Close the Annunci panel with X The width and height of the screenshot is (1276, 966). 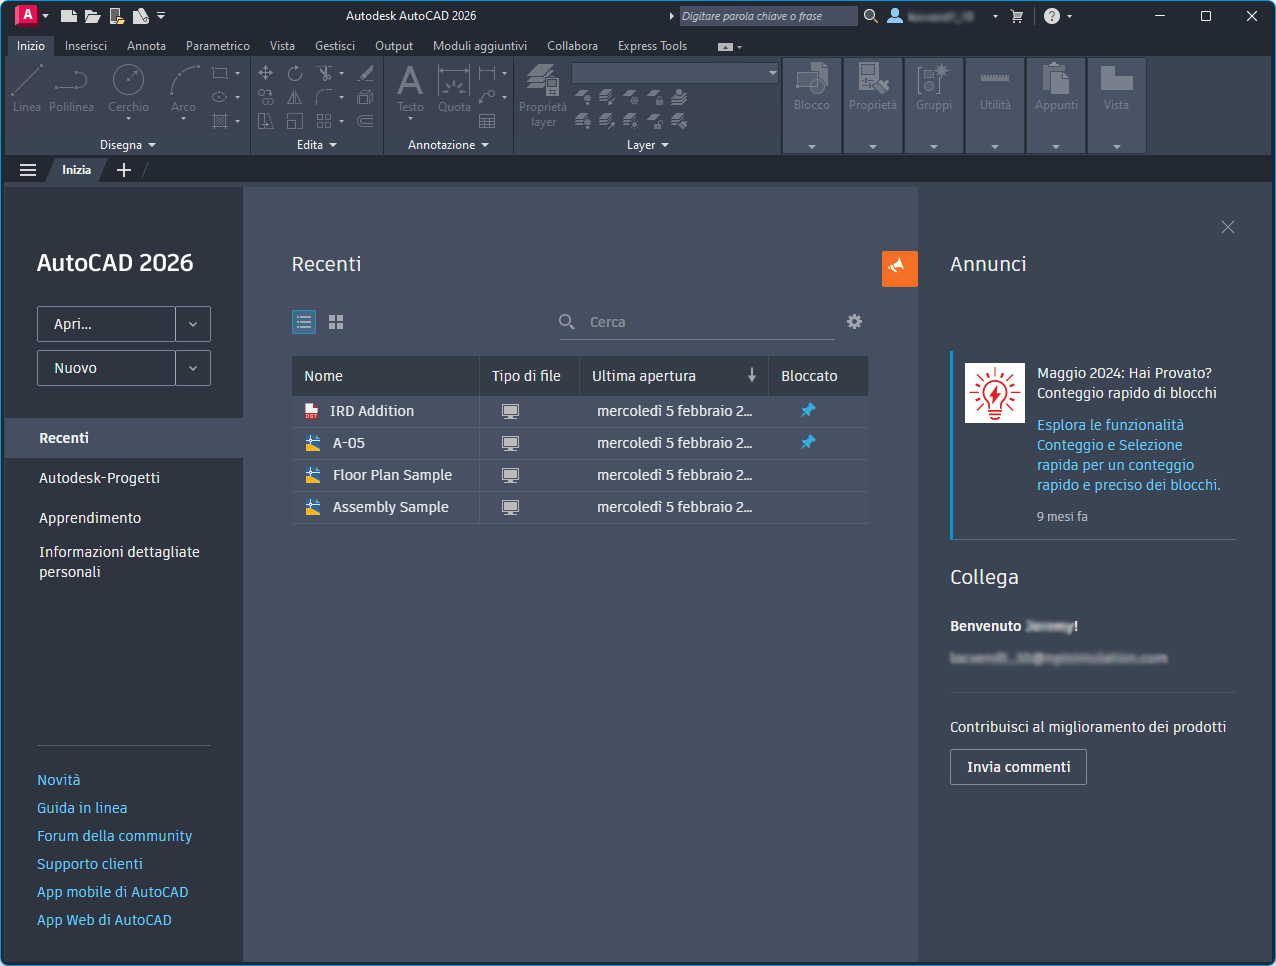[1228, 227]
